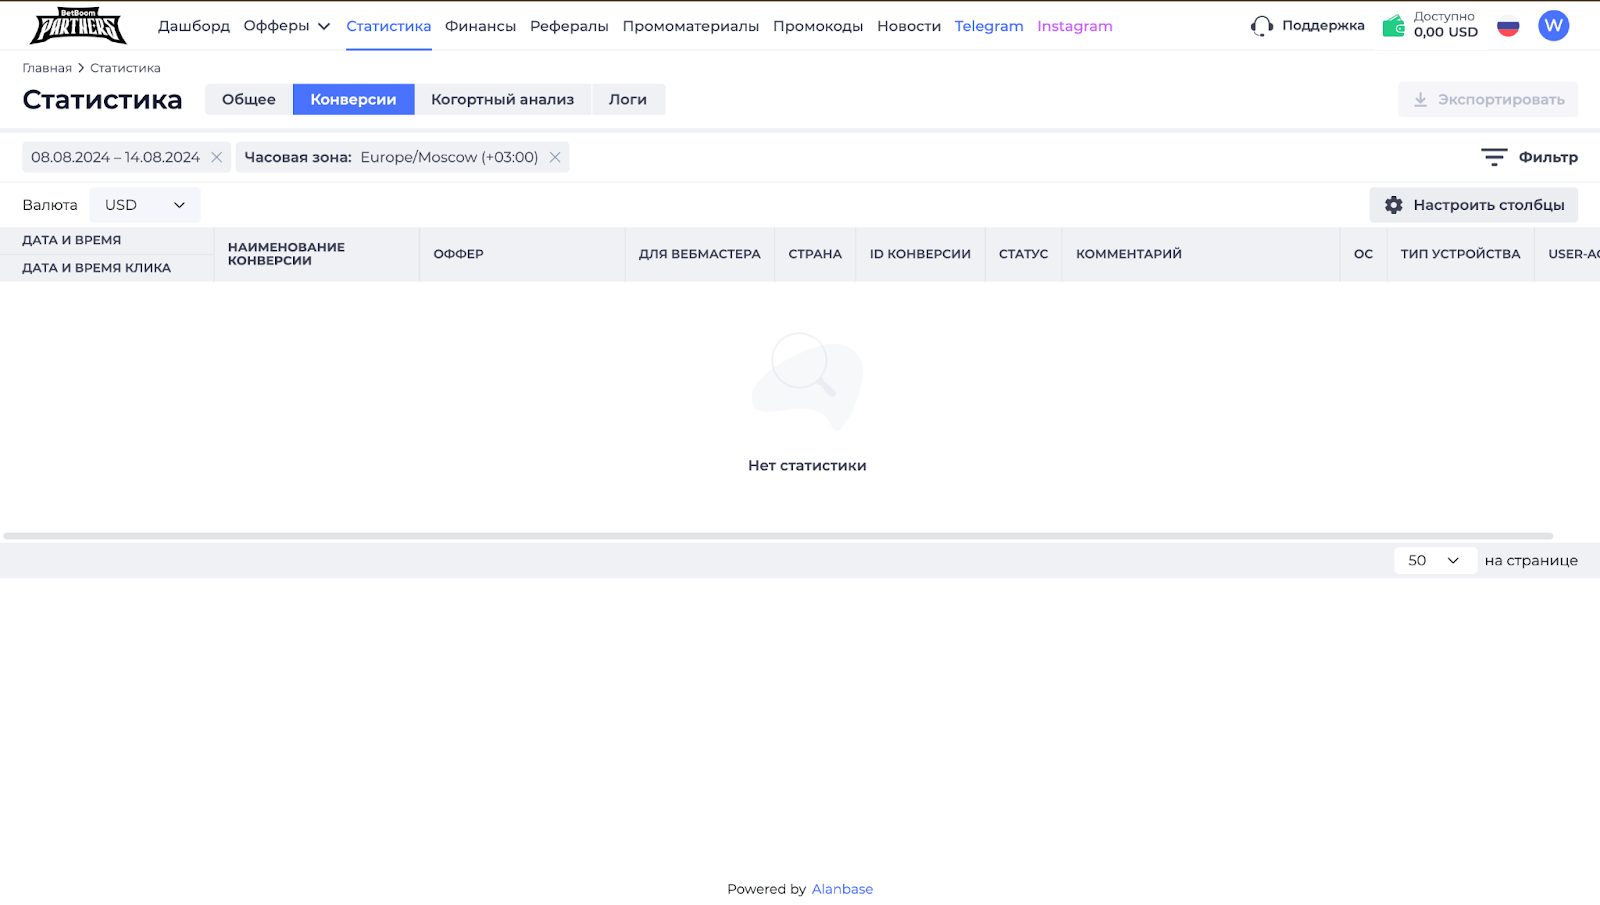Click the Экспортировать button
Image resolution: width=1600 pixels, height=905 pixels.
pos(1488,99)
